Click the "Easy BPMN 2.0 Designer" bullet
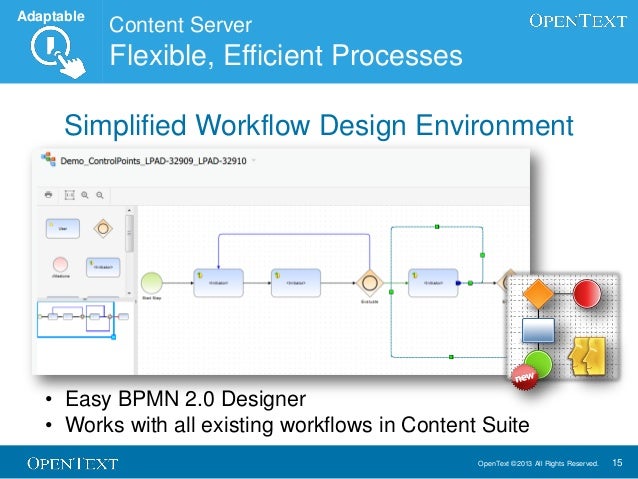 [x=186, y=399]
